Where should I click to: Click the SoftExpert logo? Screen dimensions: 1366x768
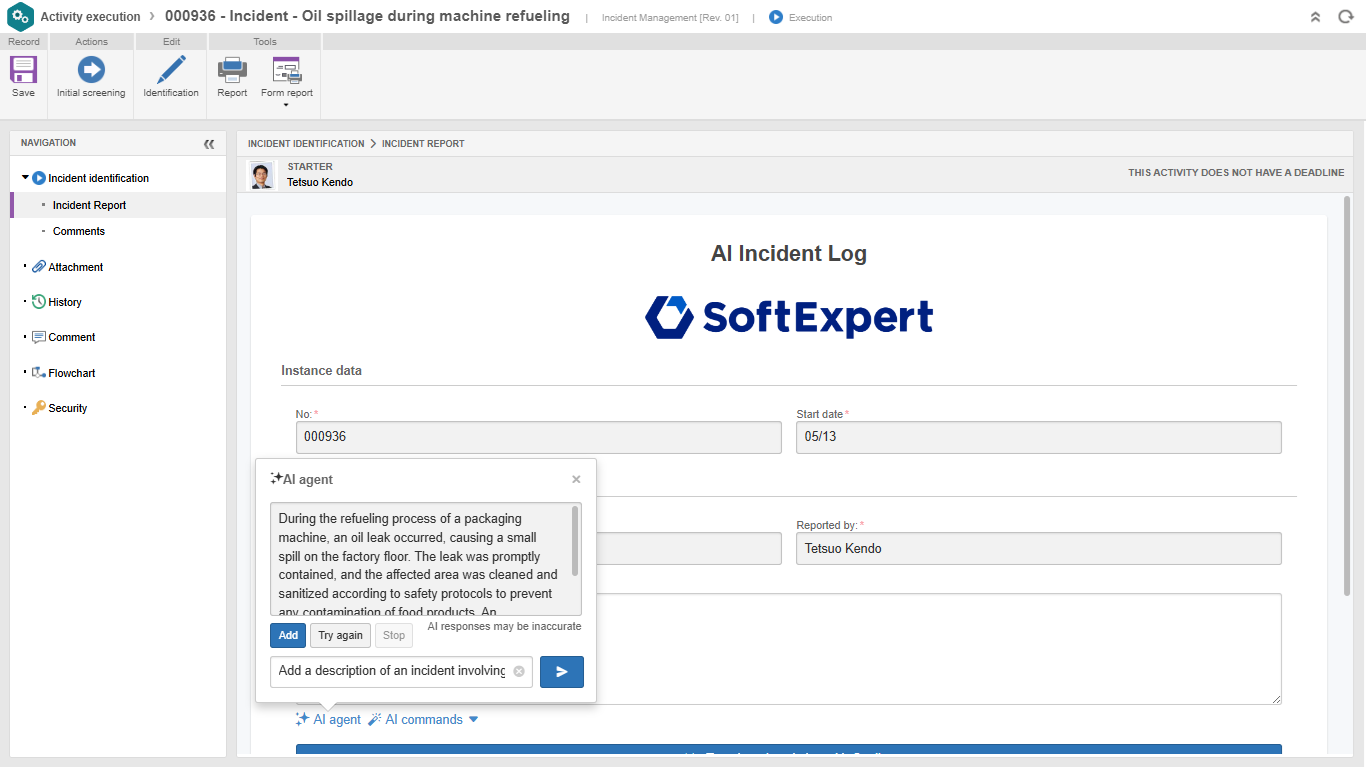click(x=789, y=316)
